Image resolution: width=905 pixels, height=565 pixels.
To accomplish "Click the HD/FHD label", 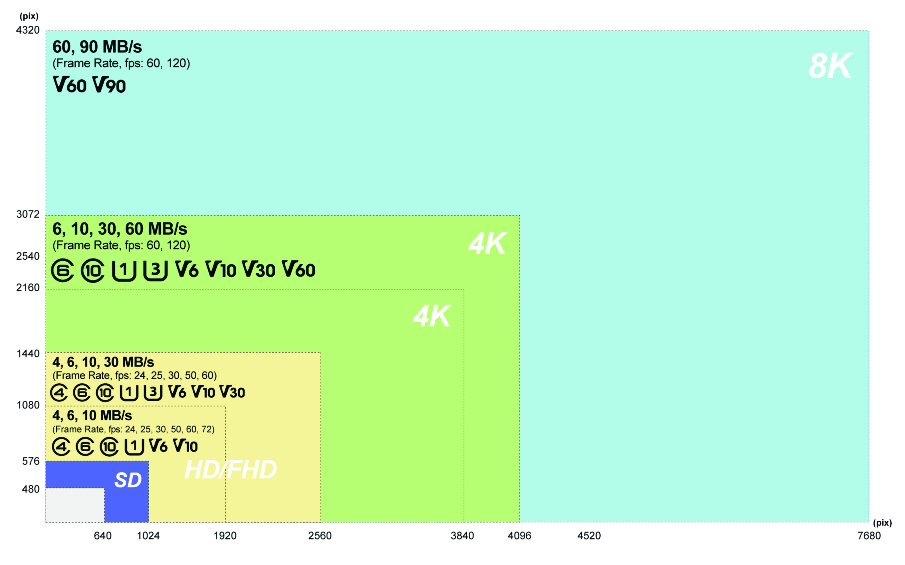I will (230, 469).
